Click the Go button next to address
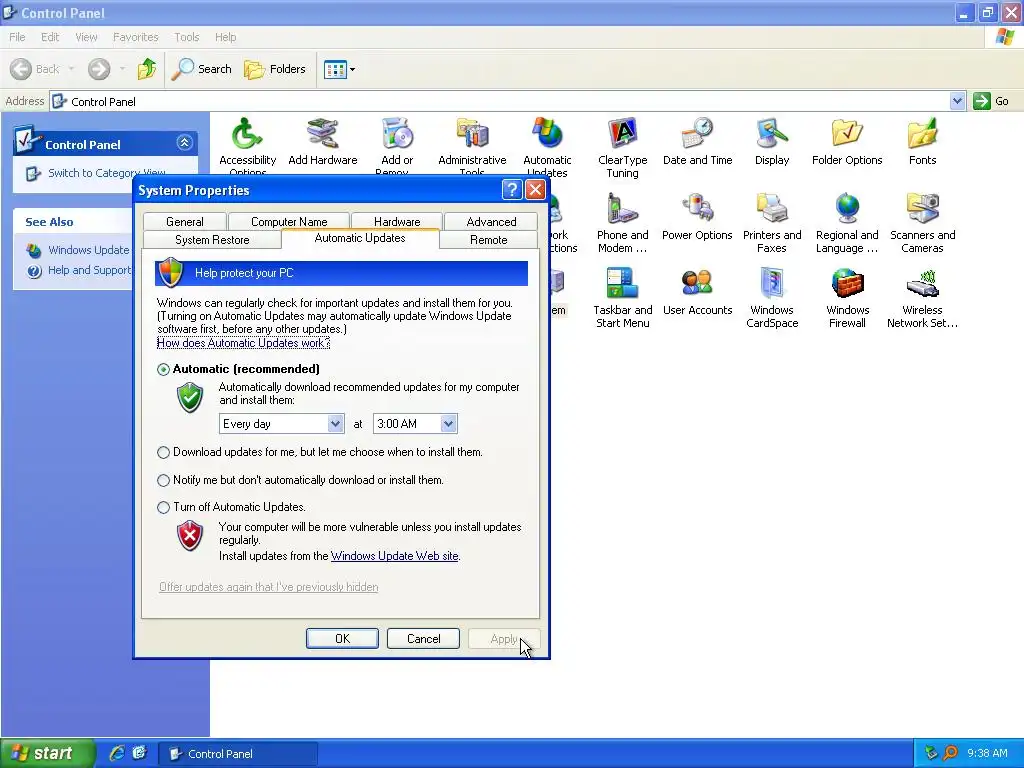Viewport: 1024px width, 768px height. tap(991, 101)
